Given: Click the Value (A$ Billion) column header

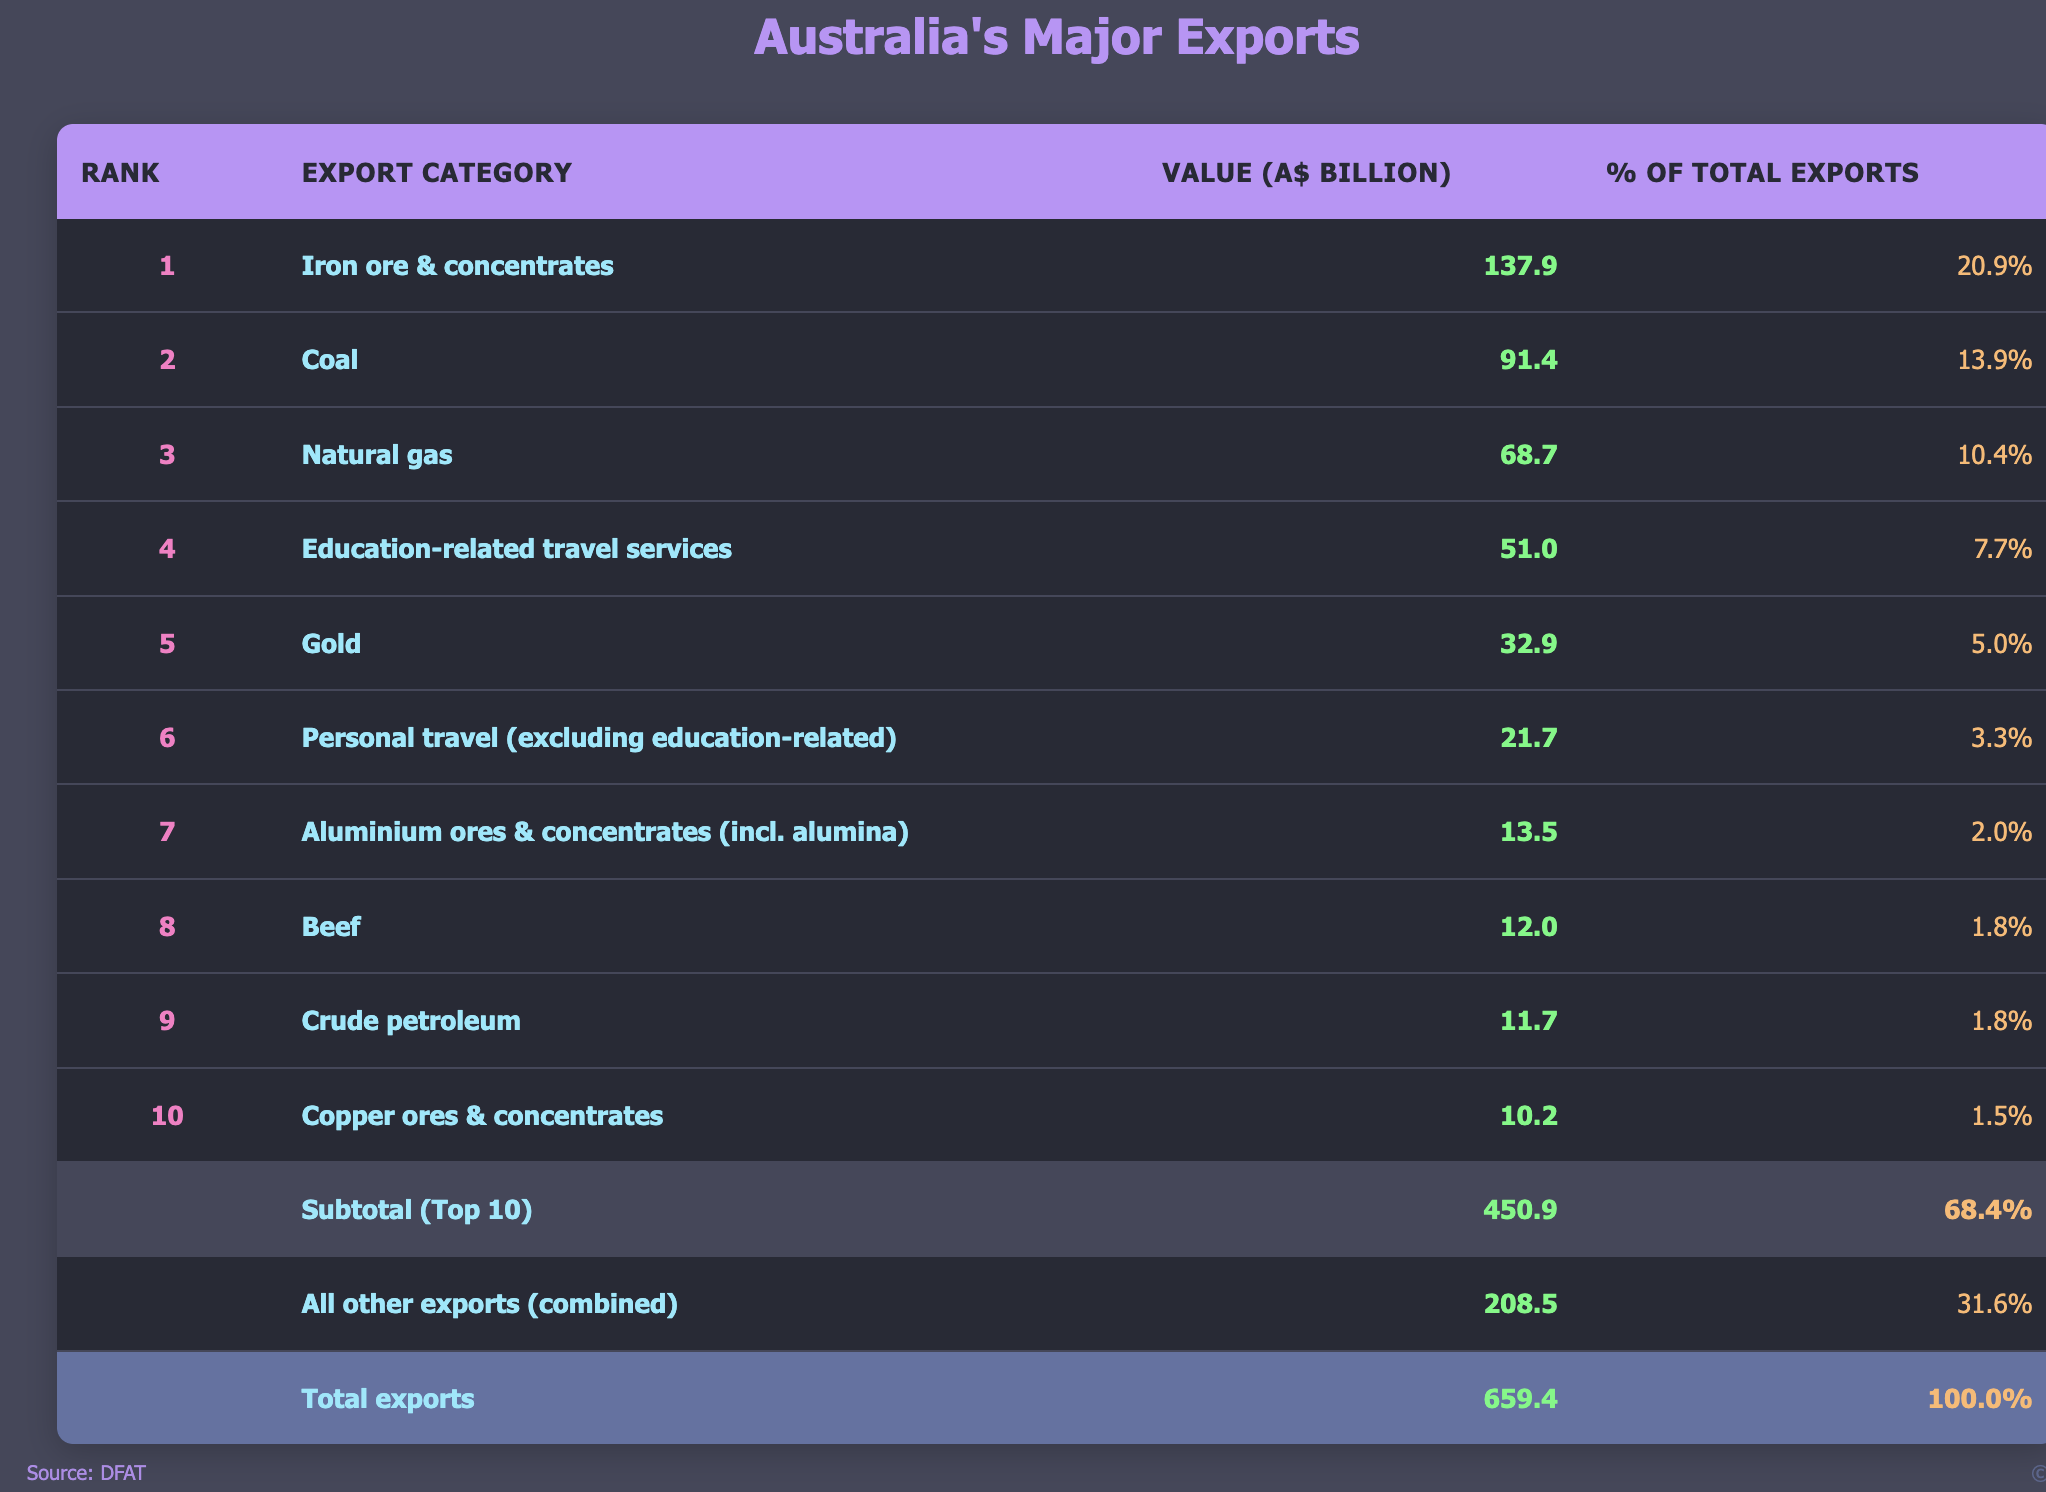Looking at the screenshot, I should click(1306, 173).
